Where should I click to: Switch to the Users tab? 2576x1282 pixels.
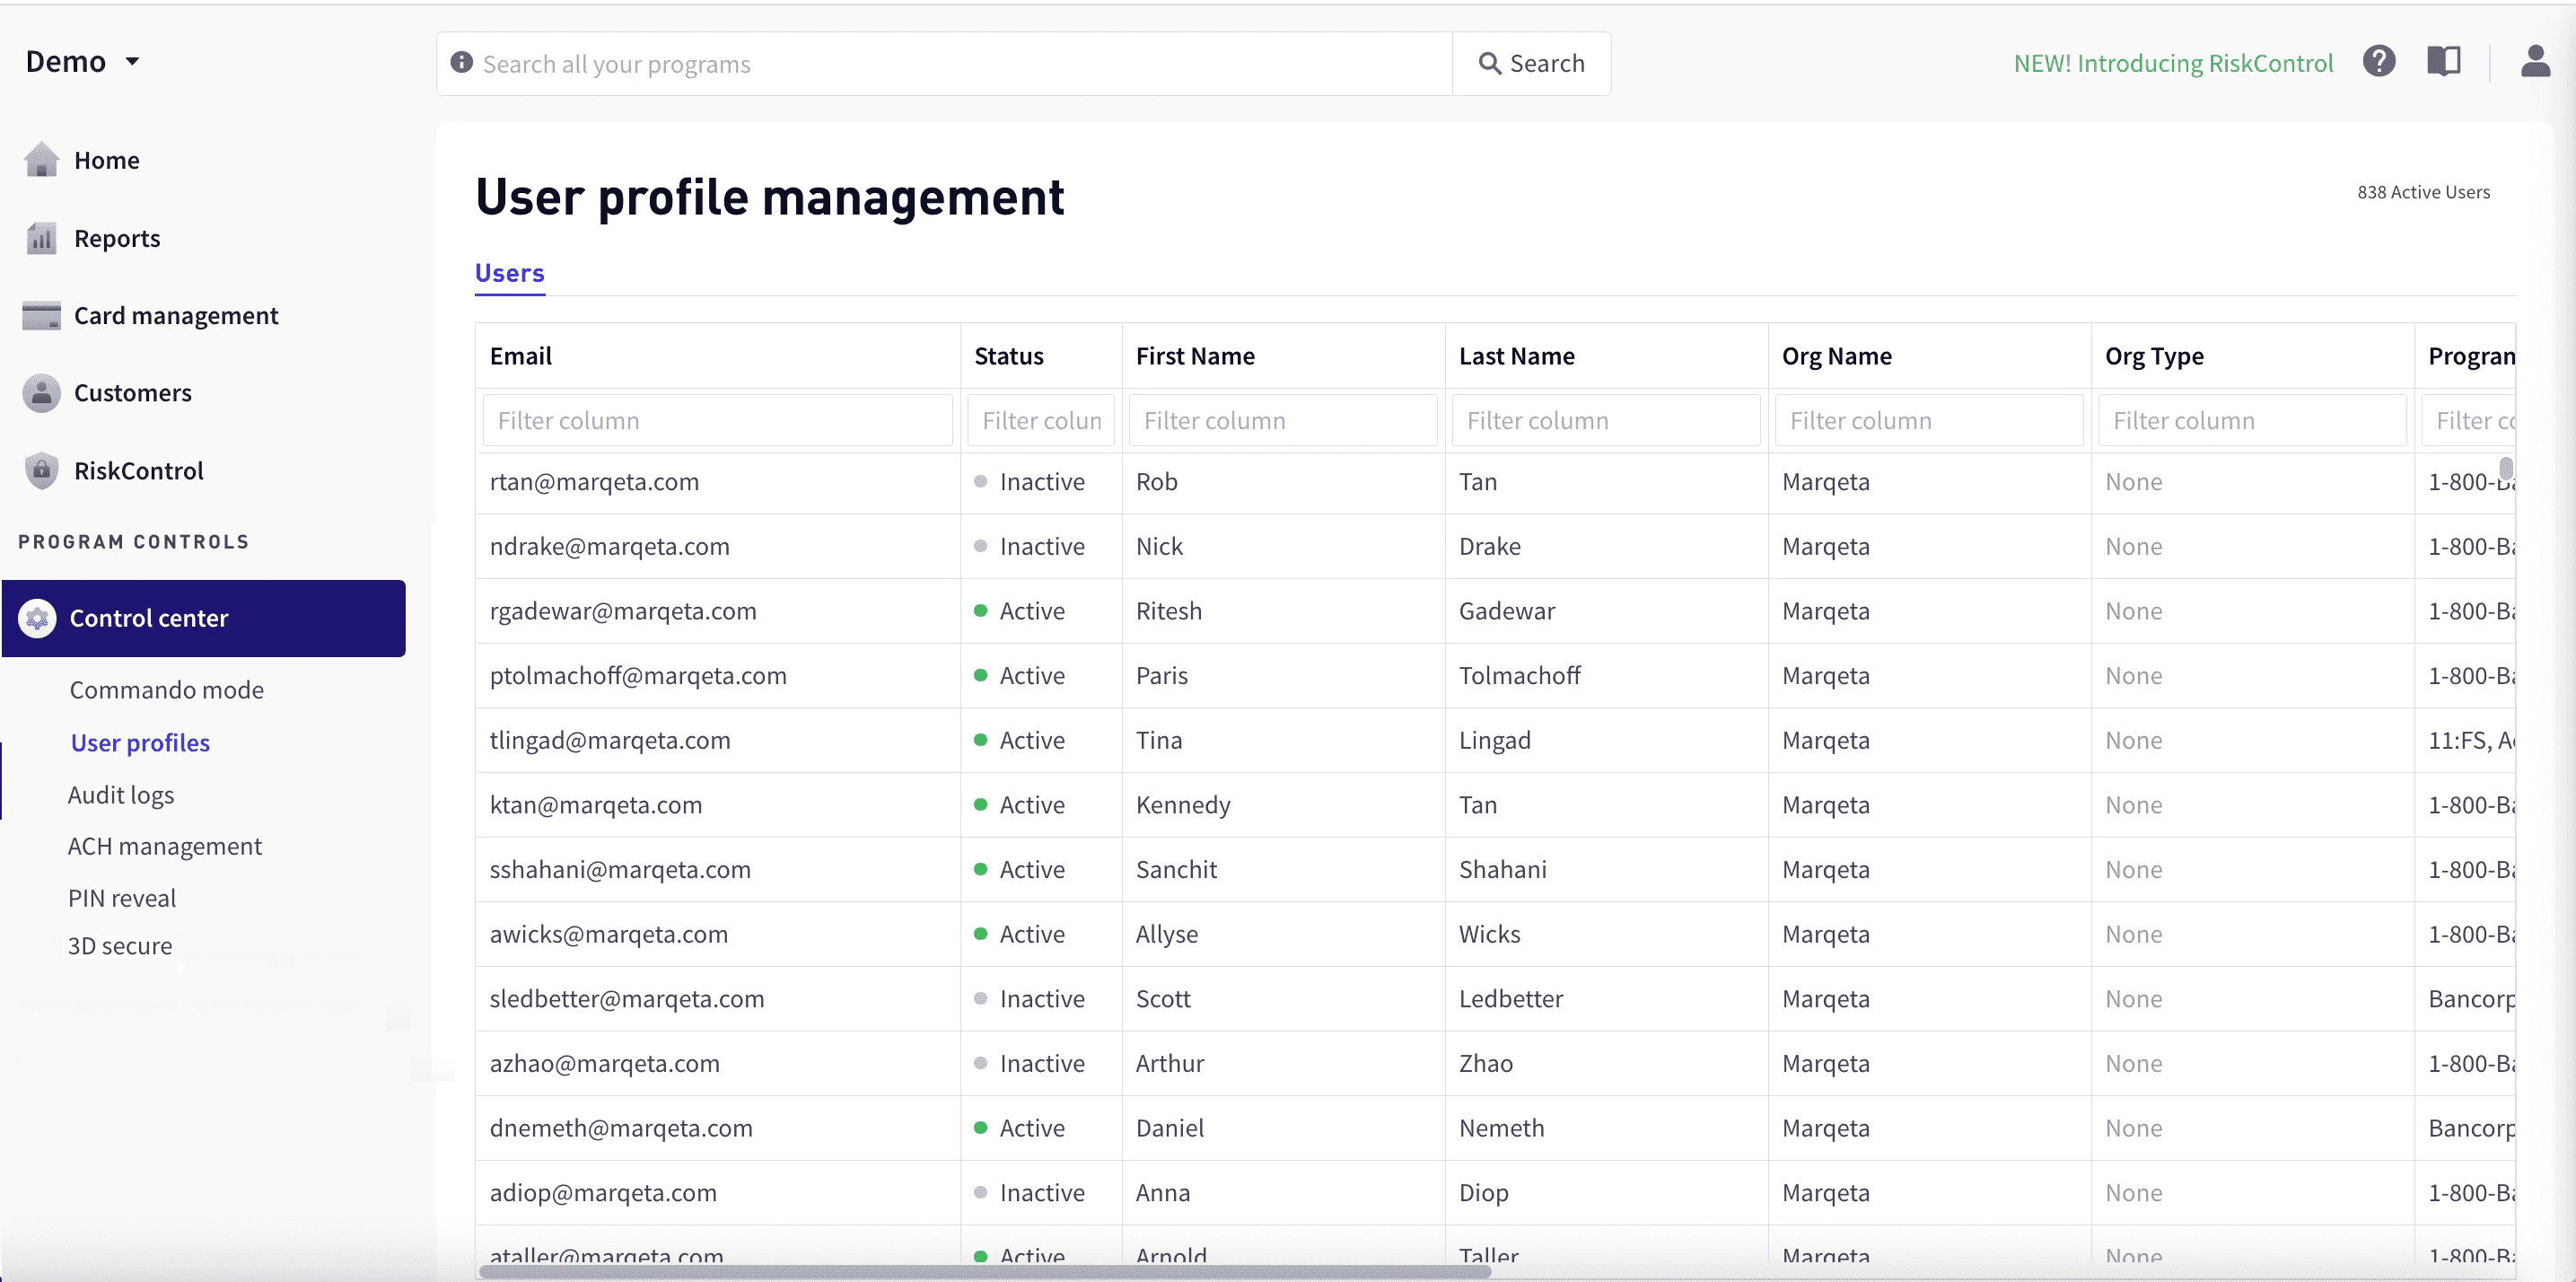pyautogui.click(x=509, y=273)
